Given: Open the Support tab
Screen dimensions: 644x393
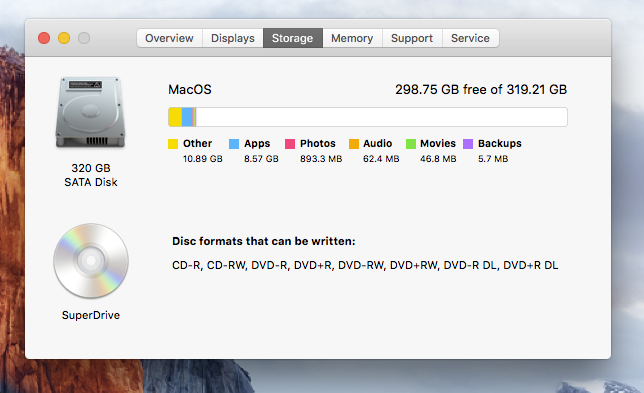Looking at the screenshot, I should coord(412,38).
